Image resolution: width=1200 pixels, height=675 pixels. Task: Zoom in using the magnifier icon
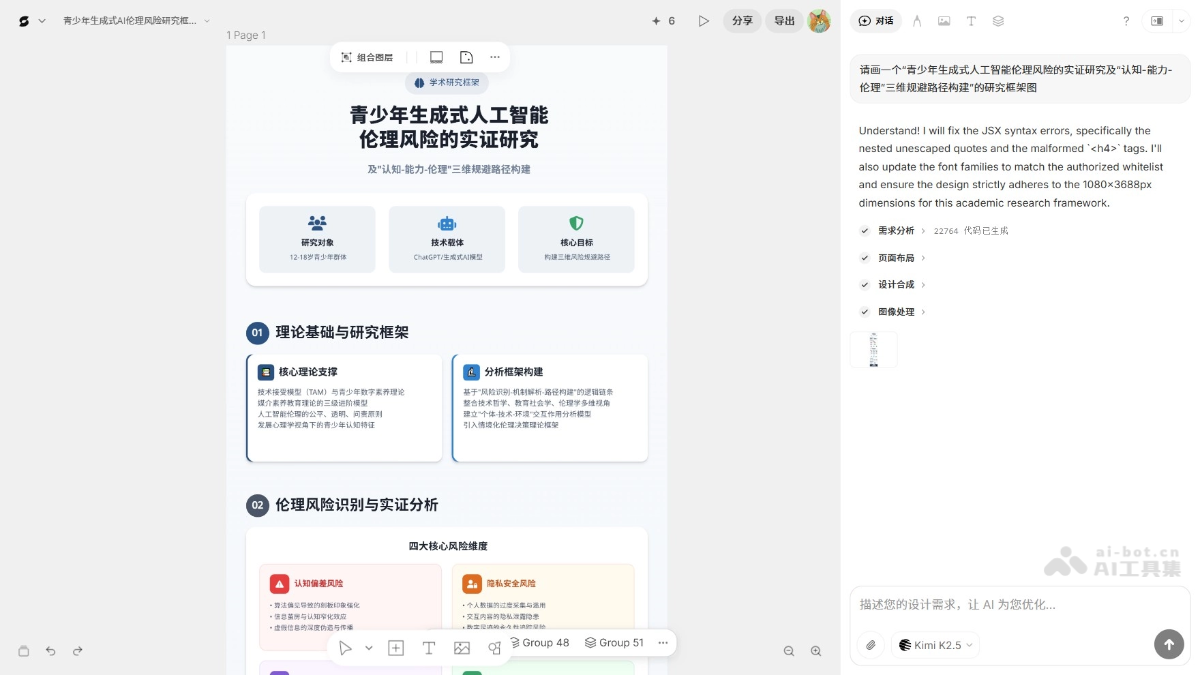817,651
